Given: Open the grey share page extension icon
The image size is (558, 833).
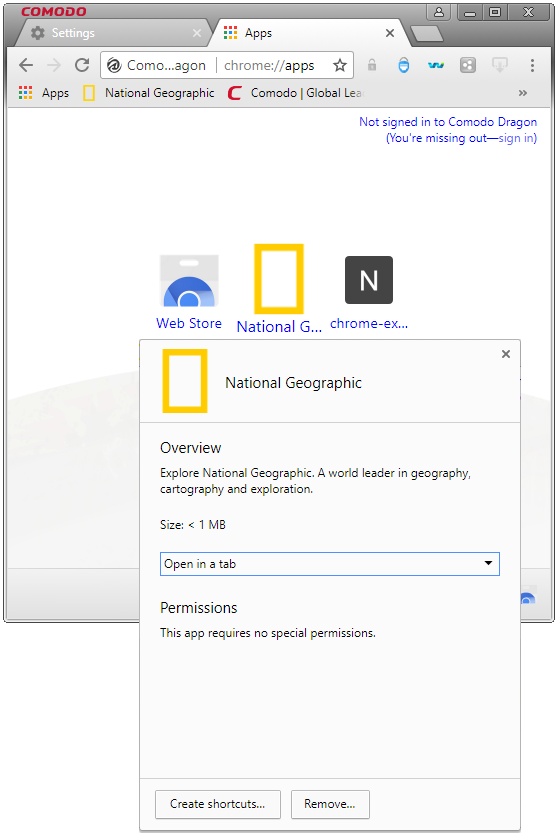Looking at the screenshot, I should pyautogui.click(x=468, y=65).
